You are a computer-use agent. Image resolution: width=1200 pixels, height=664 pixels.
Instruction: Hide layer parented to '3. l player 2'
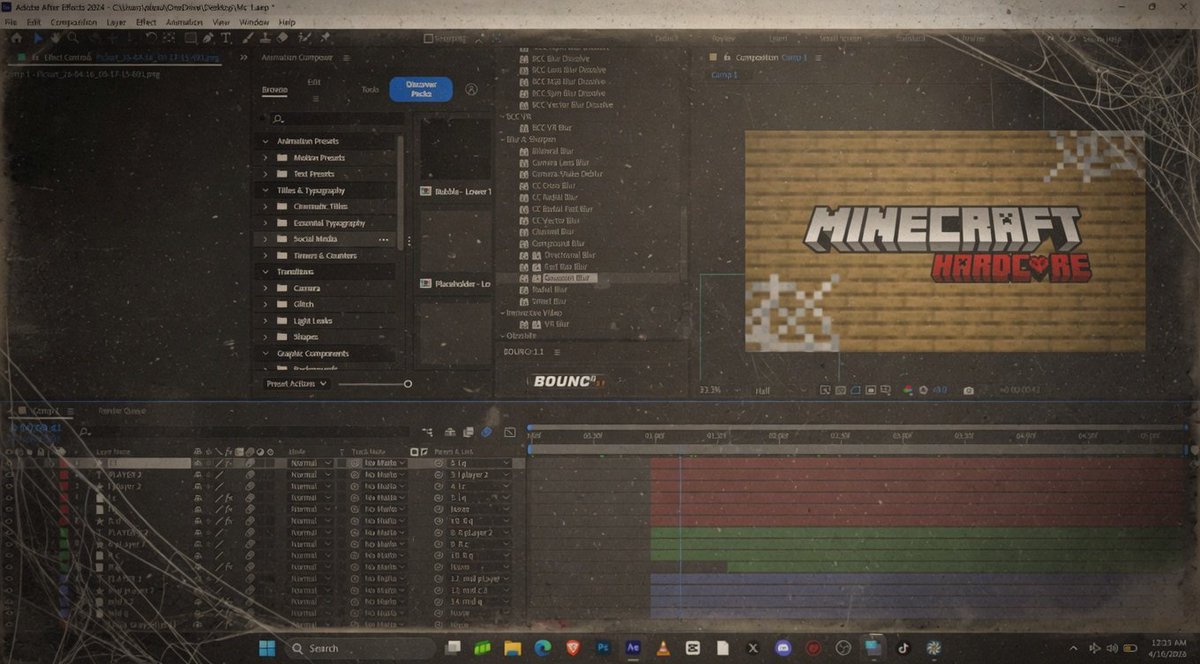click(10, 475)
